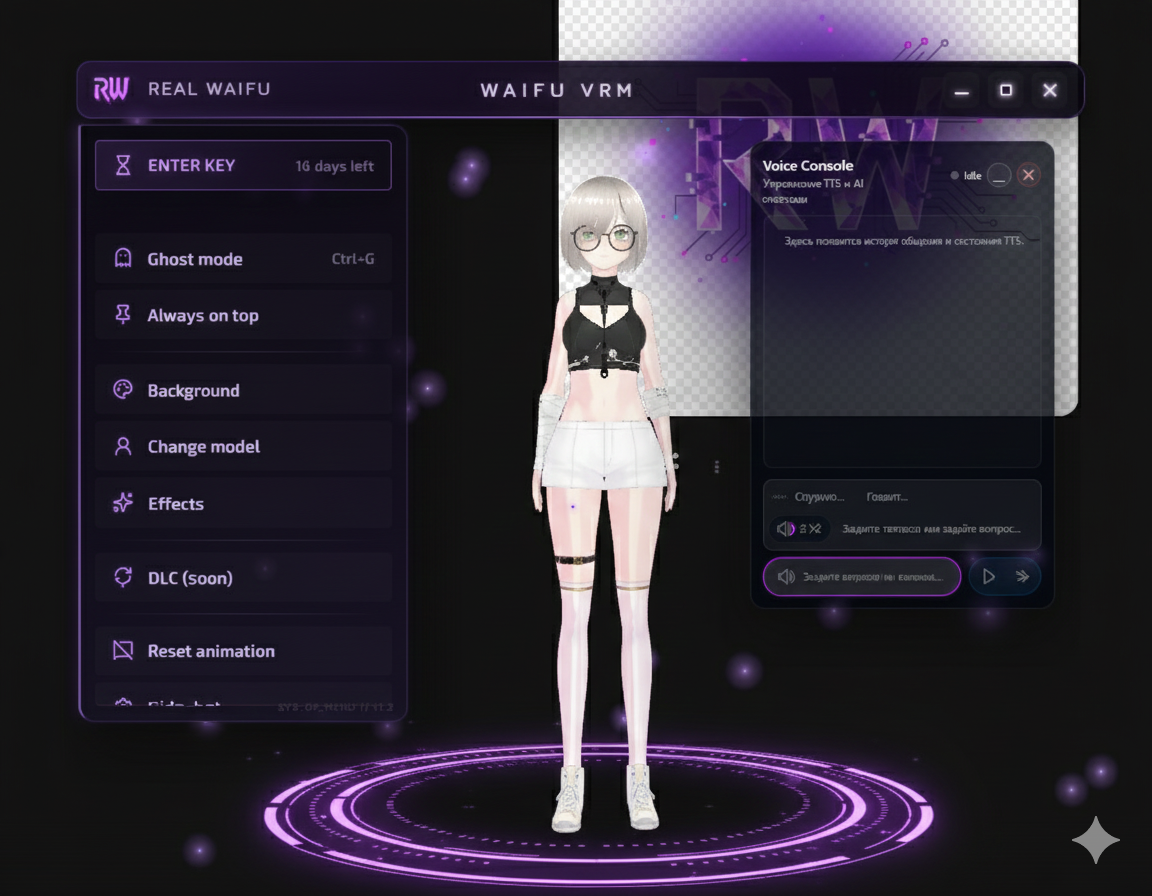This screenshot has height=896, width=1152.
Task: Click the crossed-flag icon for Reset animation
Action: [x=123, y=651]
